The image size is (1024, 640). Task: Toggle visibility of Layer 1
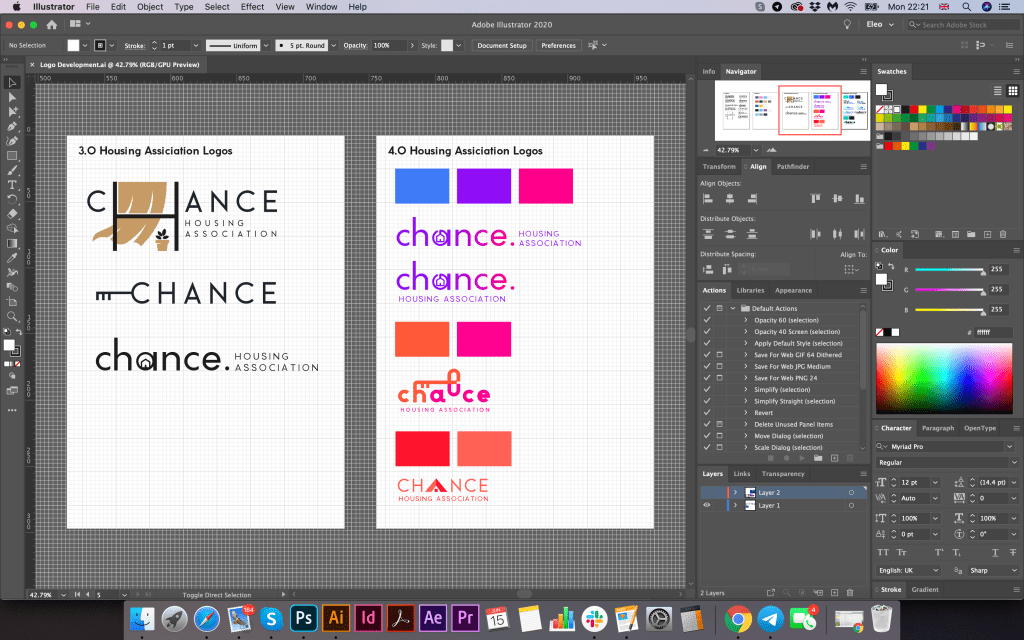click(x=707, y=506)
